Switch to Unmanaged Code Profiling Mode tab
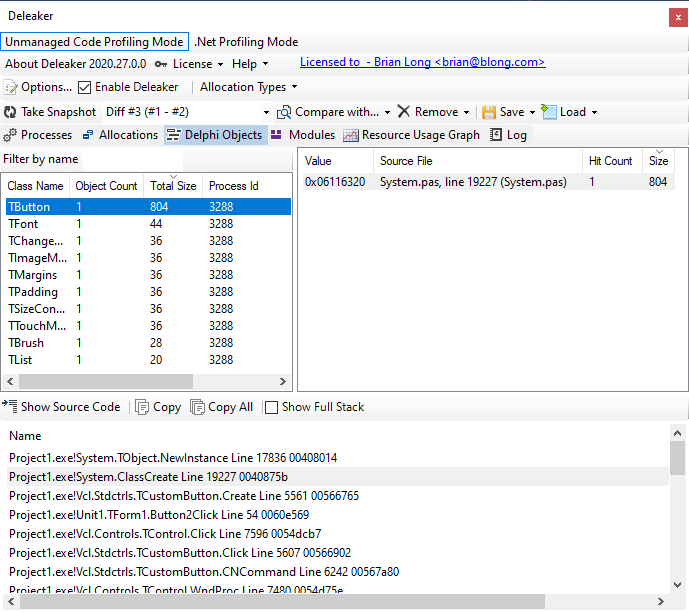The height and width of the screenshot is (613, 689). tap(94, 42)
